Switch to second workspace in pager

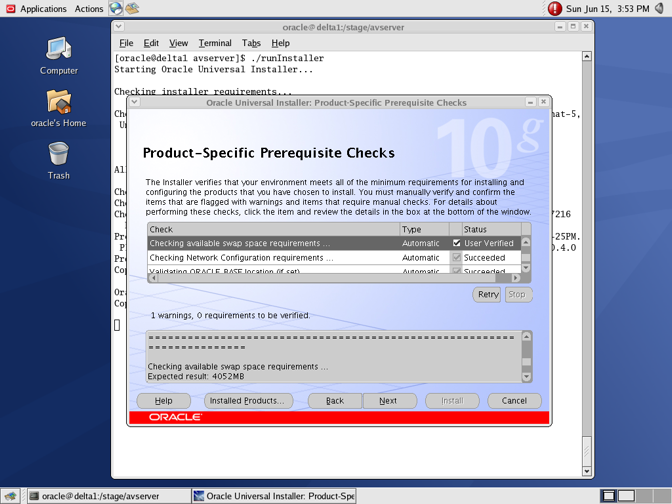point(626,496)
